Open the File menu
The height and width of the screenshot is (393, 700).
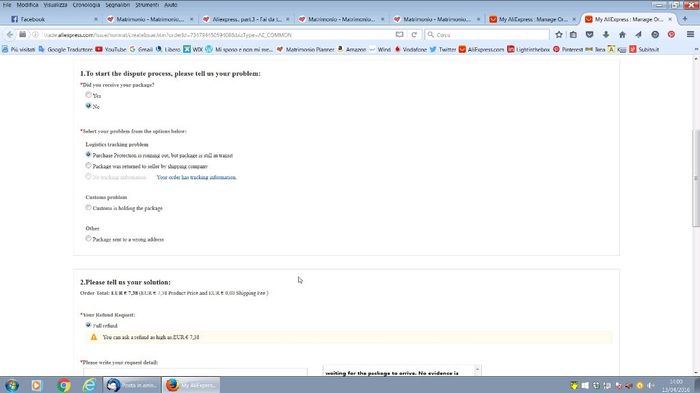7,5
